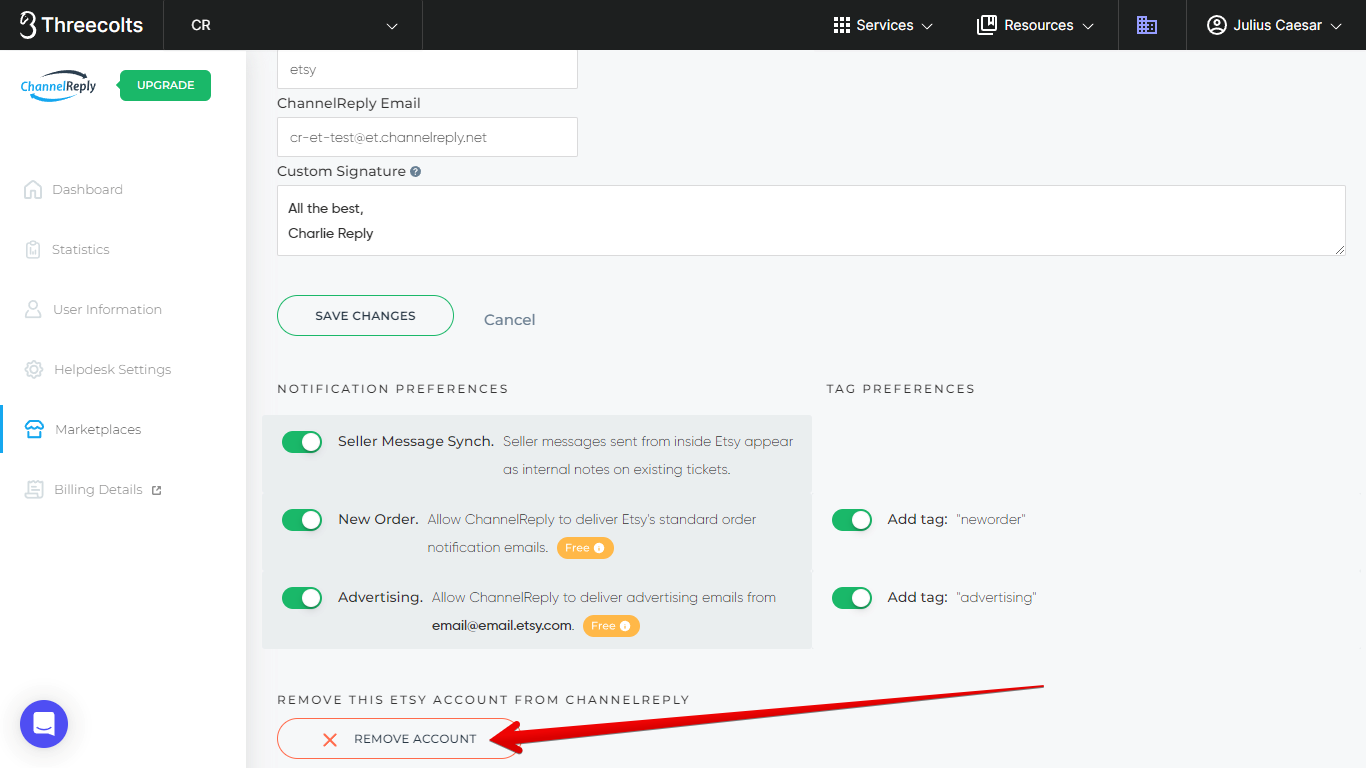Click the Marketplaces store icon

(34, 429)
